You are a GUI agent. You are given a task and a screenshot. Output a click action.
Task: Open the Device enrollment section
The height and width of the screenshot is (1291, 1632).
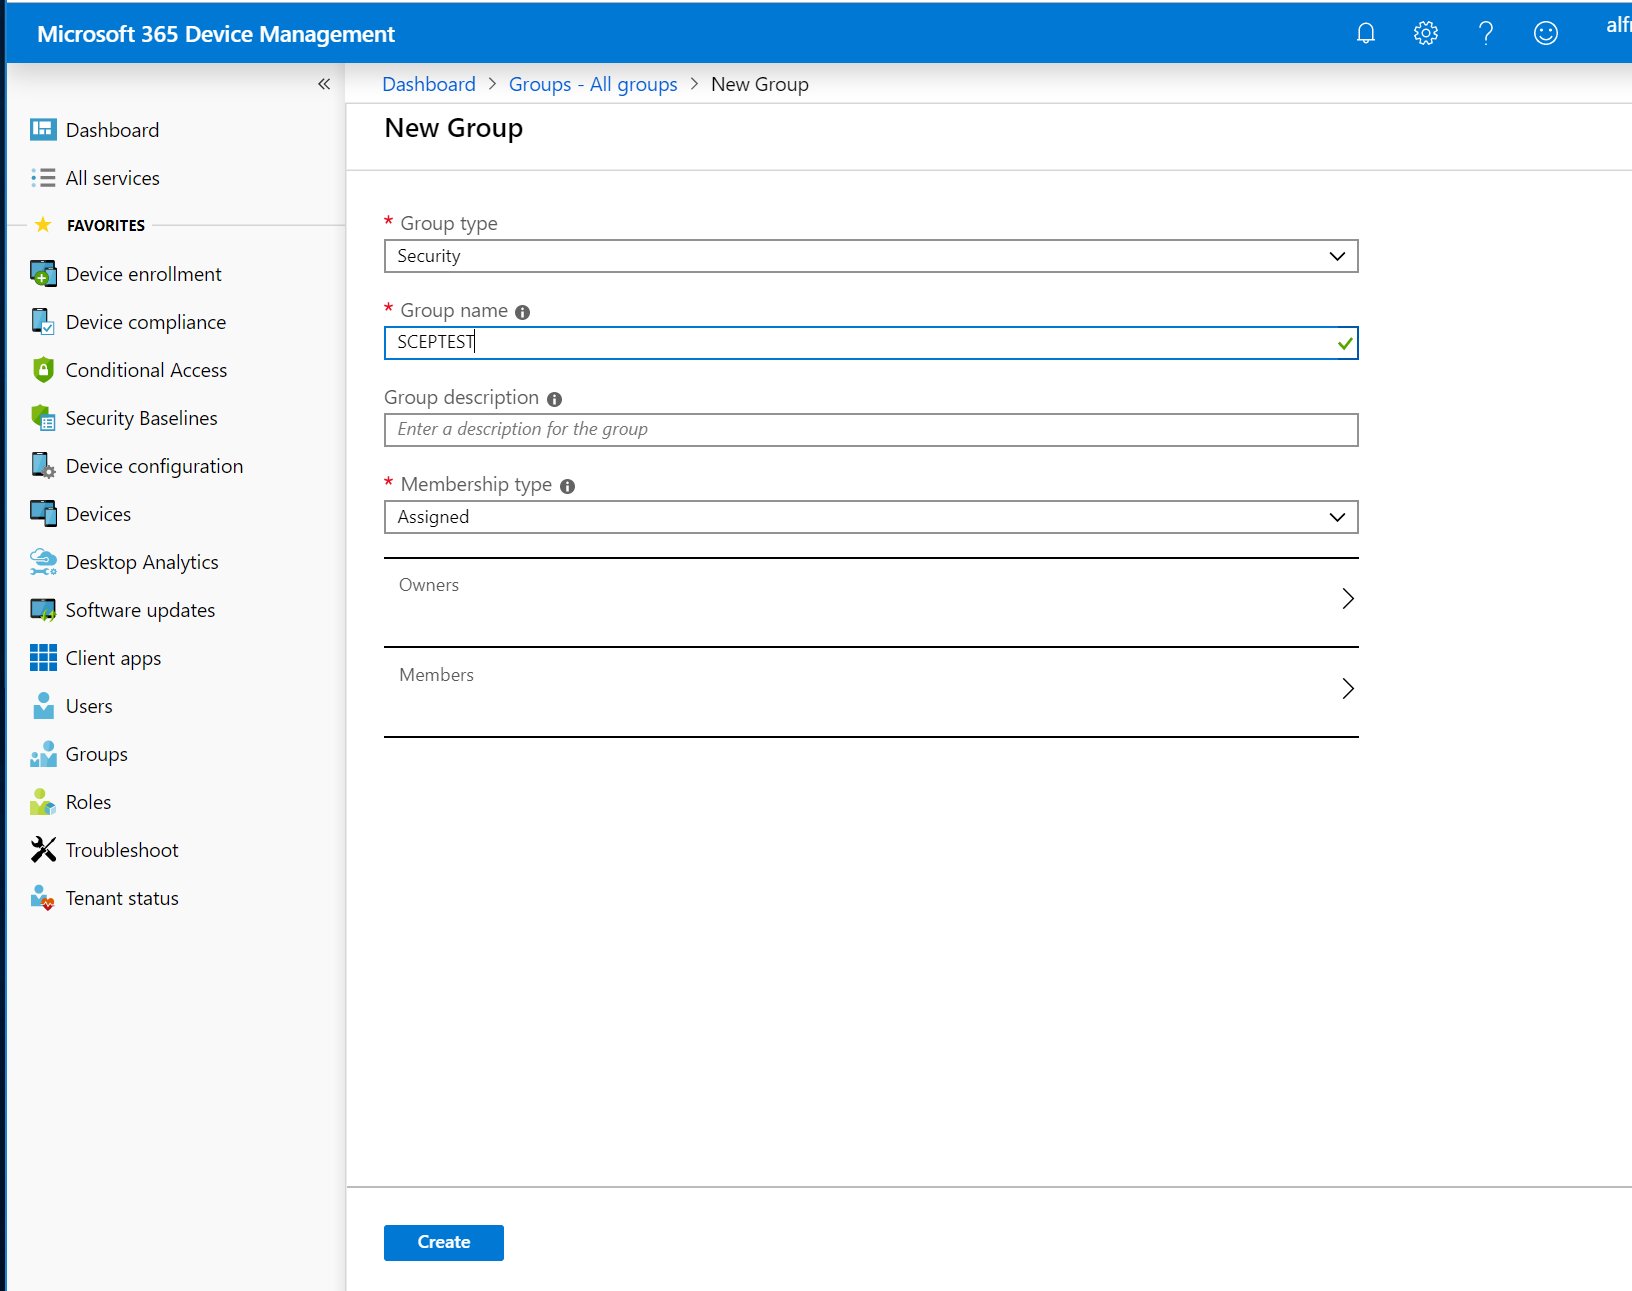coord(143,273)
